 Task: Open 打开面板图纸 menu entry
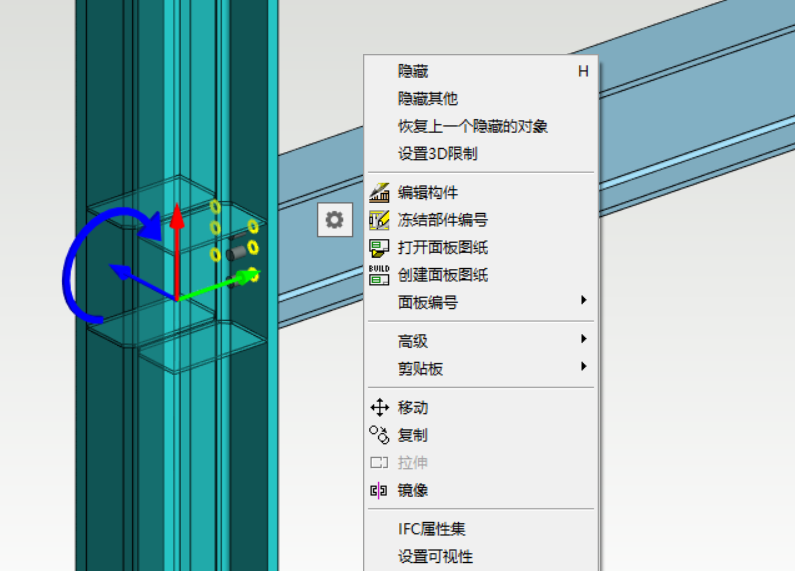pos(481,247)
